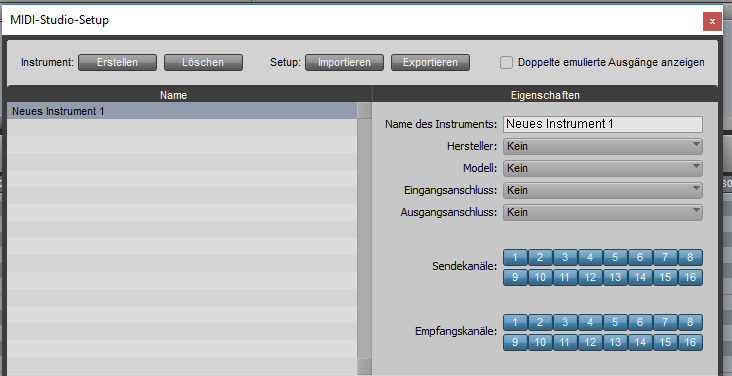Select Neues Instrument 1 in list
The height and width of the screenshot is (376, 732).
click(182, 111)
